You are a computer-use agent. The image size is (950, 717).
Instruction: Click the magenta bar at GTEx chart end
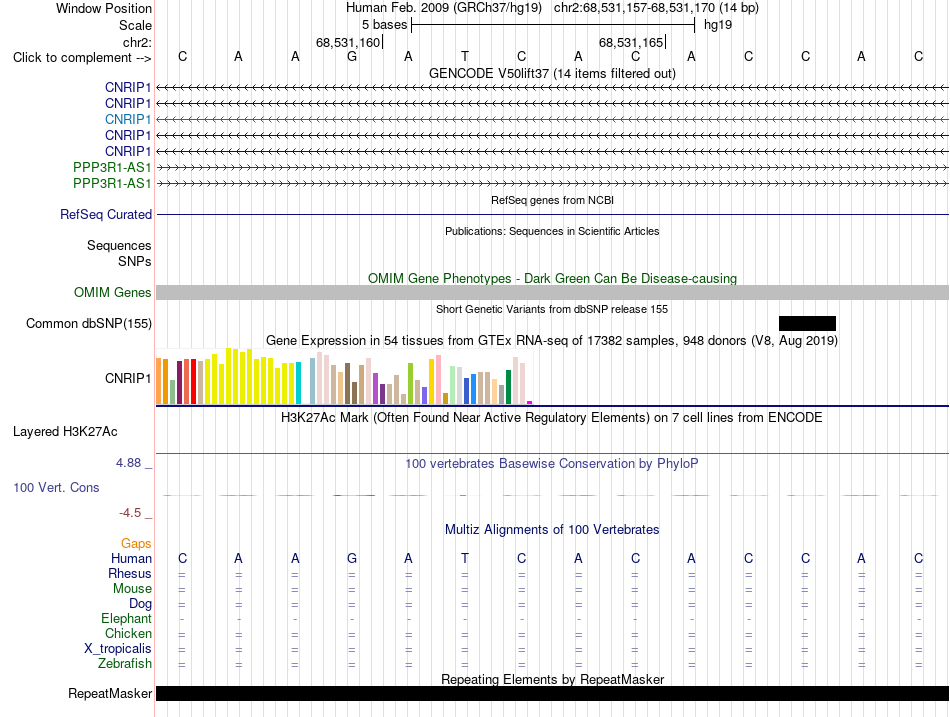coord(530,402)
